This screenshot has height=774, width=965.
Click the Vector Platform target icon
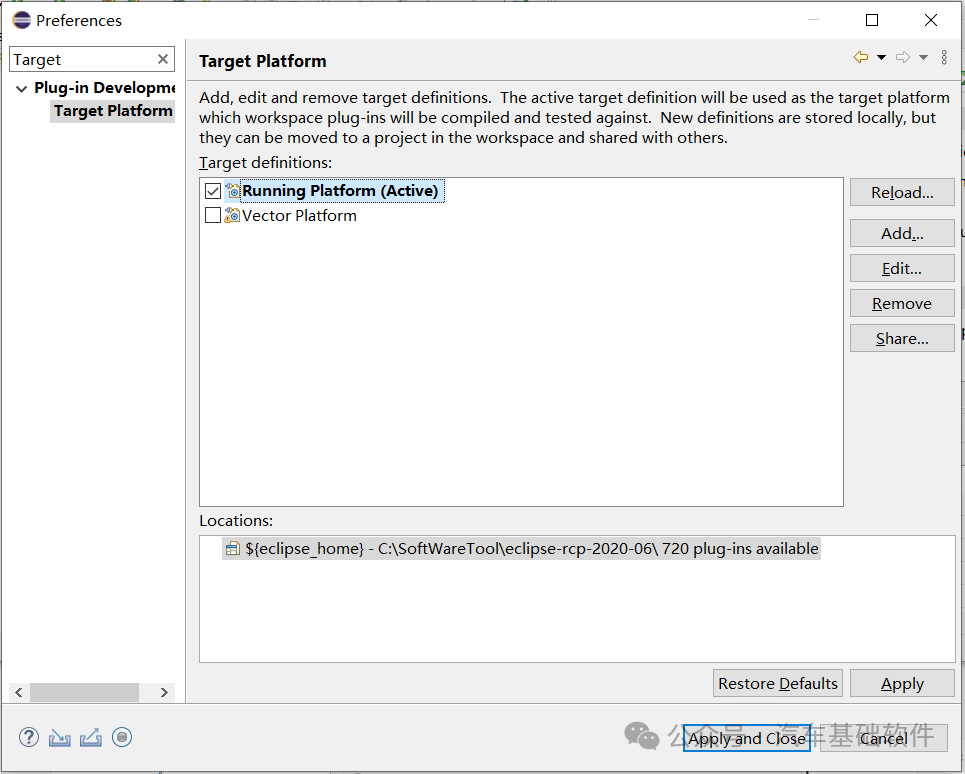click(232, 215)
